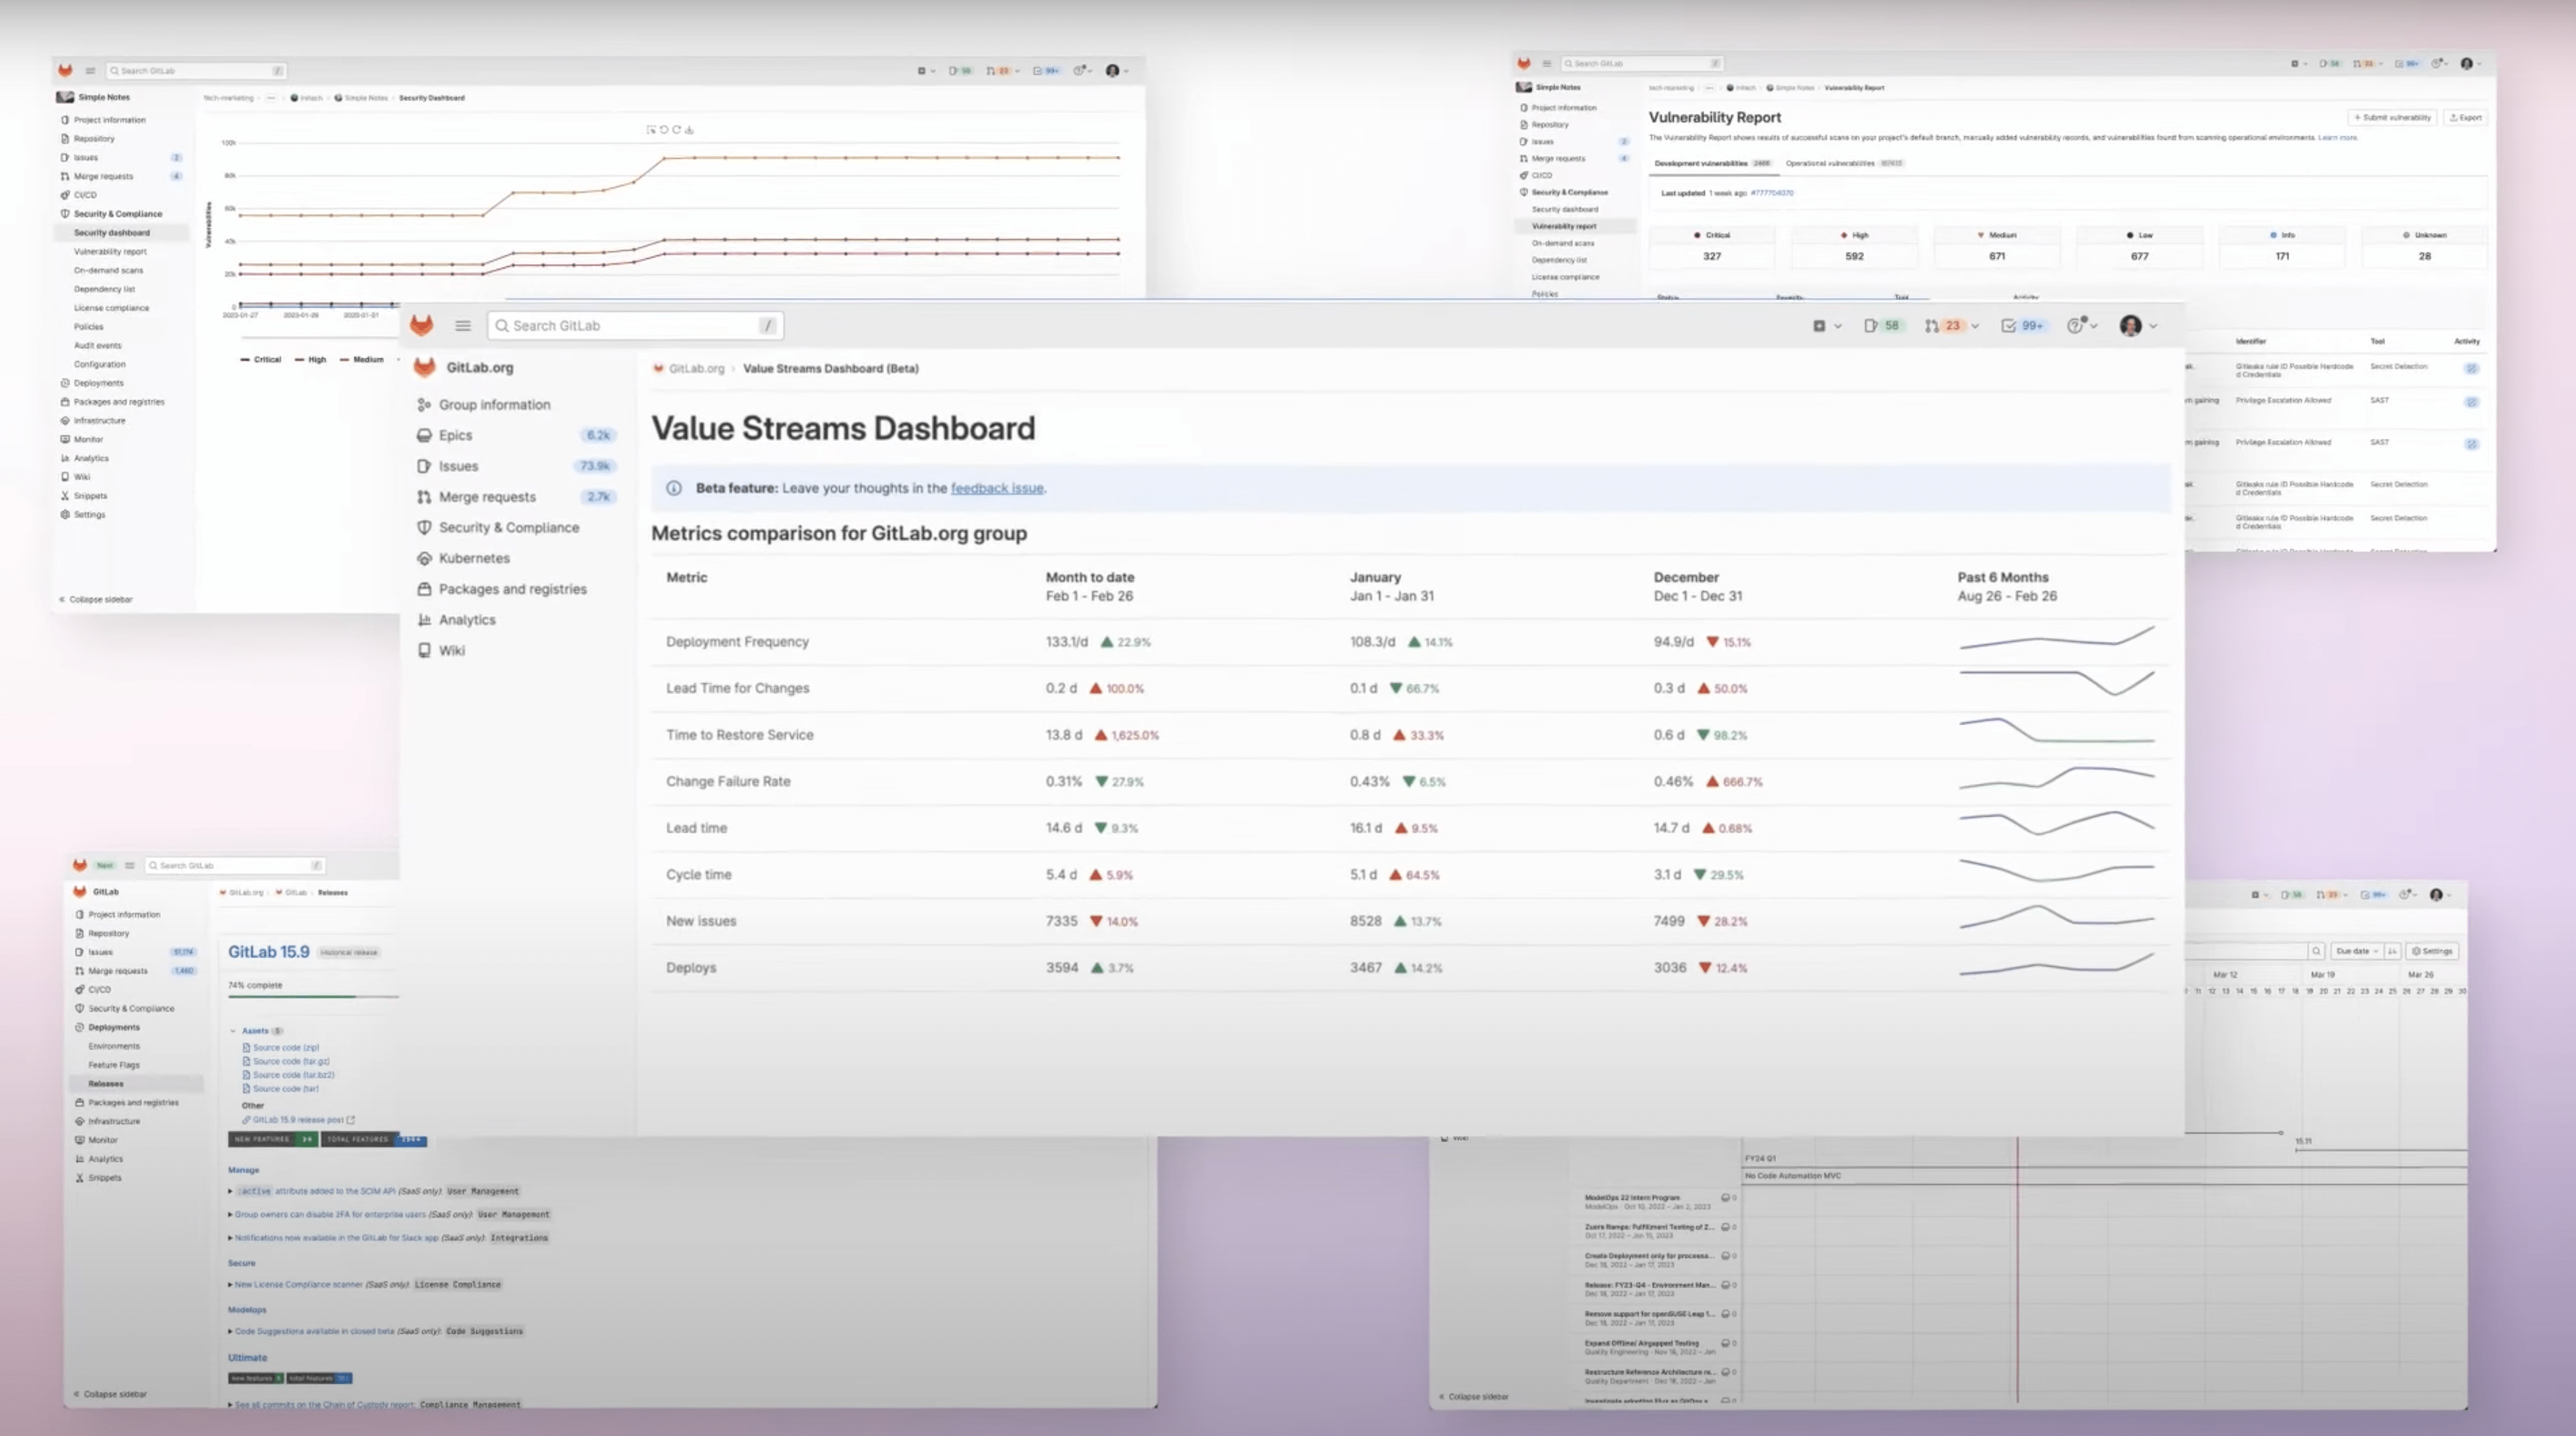Expand Create new dropdown arrow in Value Streams header
The height and width of the screenshot is (1436, 2576).
[1838, 326]
